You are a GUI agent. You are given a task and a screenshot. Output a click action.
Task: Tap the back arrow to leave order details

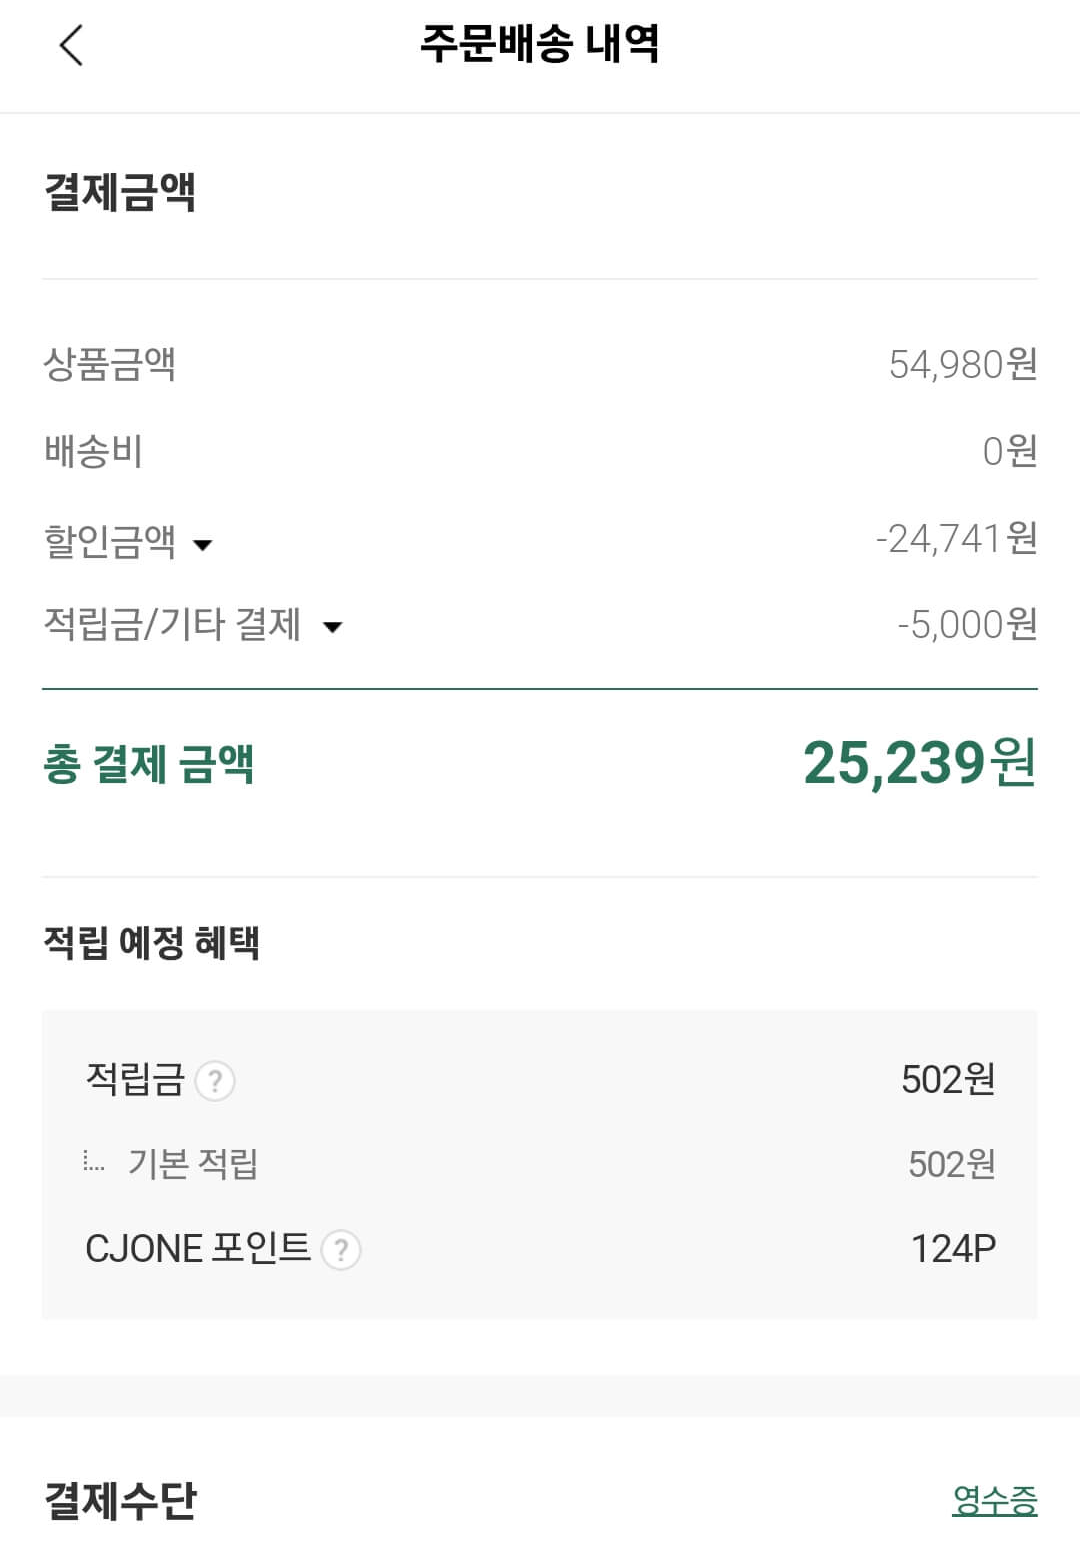point(70,47)
